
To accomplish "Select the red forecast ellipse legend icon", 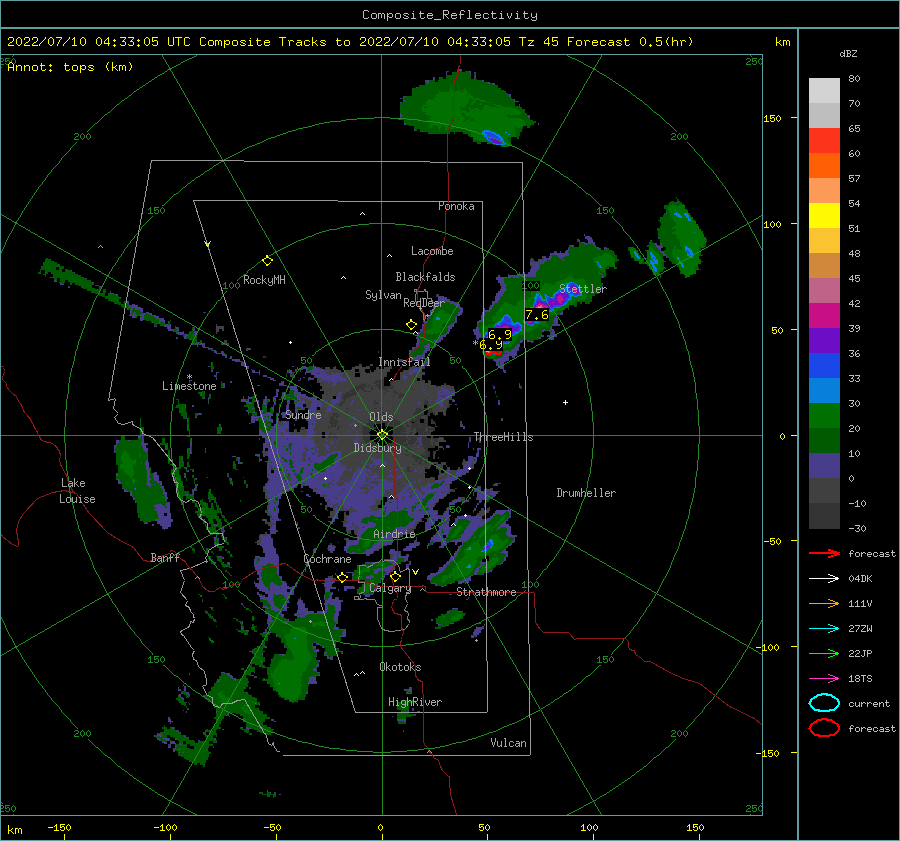I will click(824, 728).
